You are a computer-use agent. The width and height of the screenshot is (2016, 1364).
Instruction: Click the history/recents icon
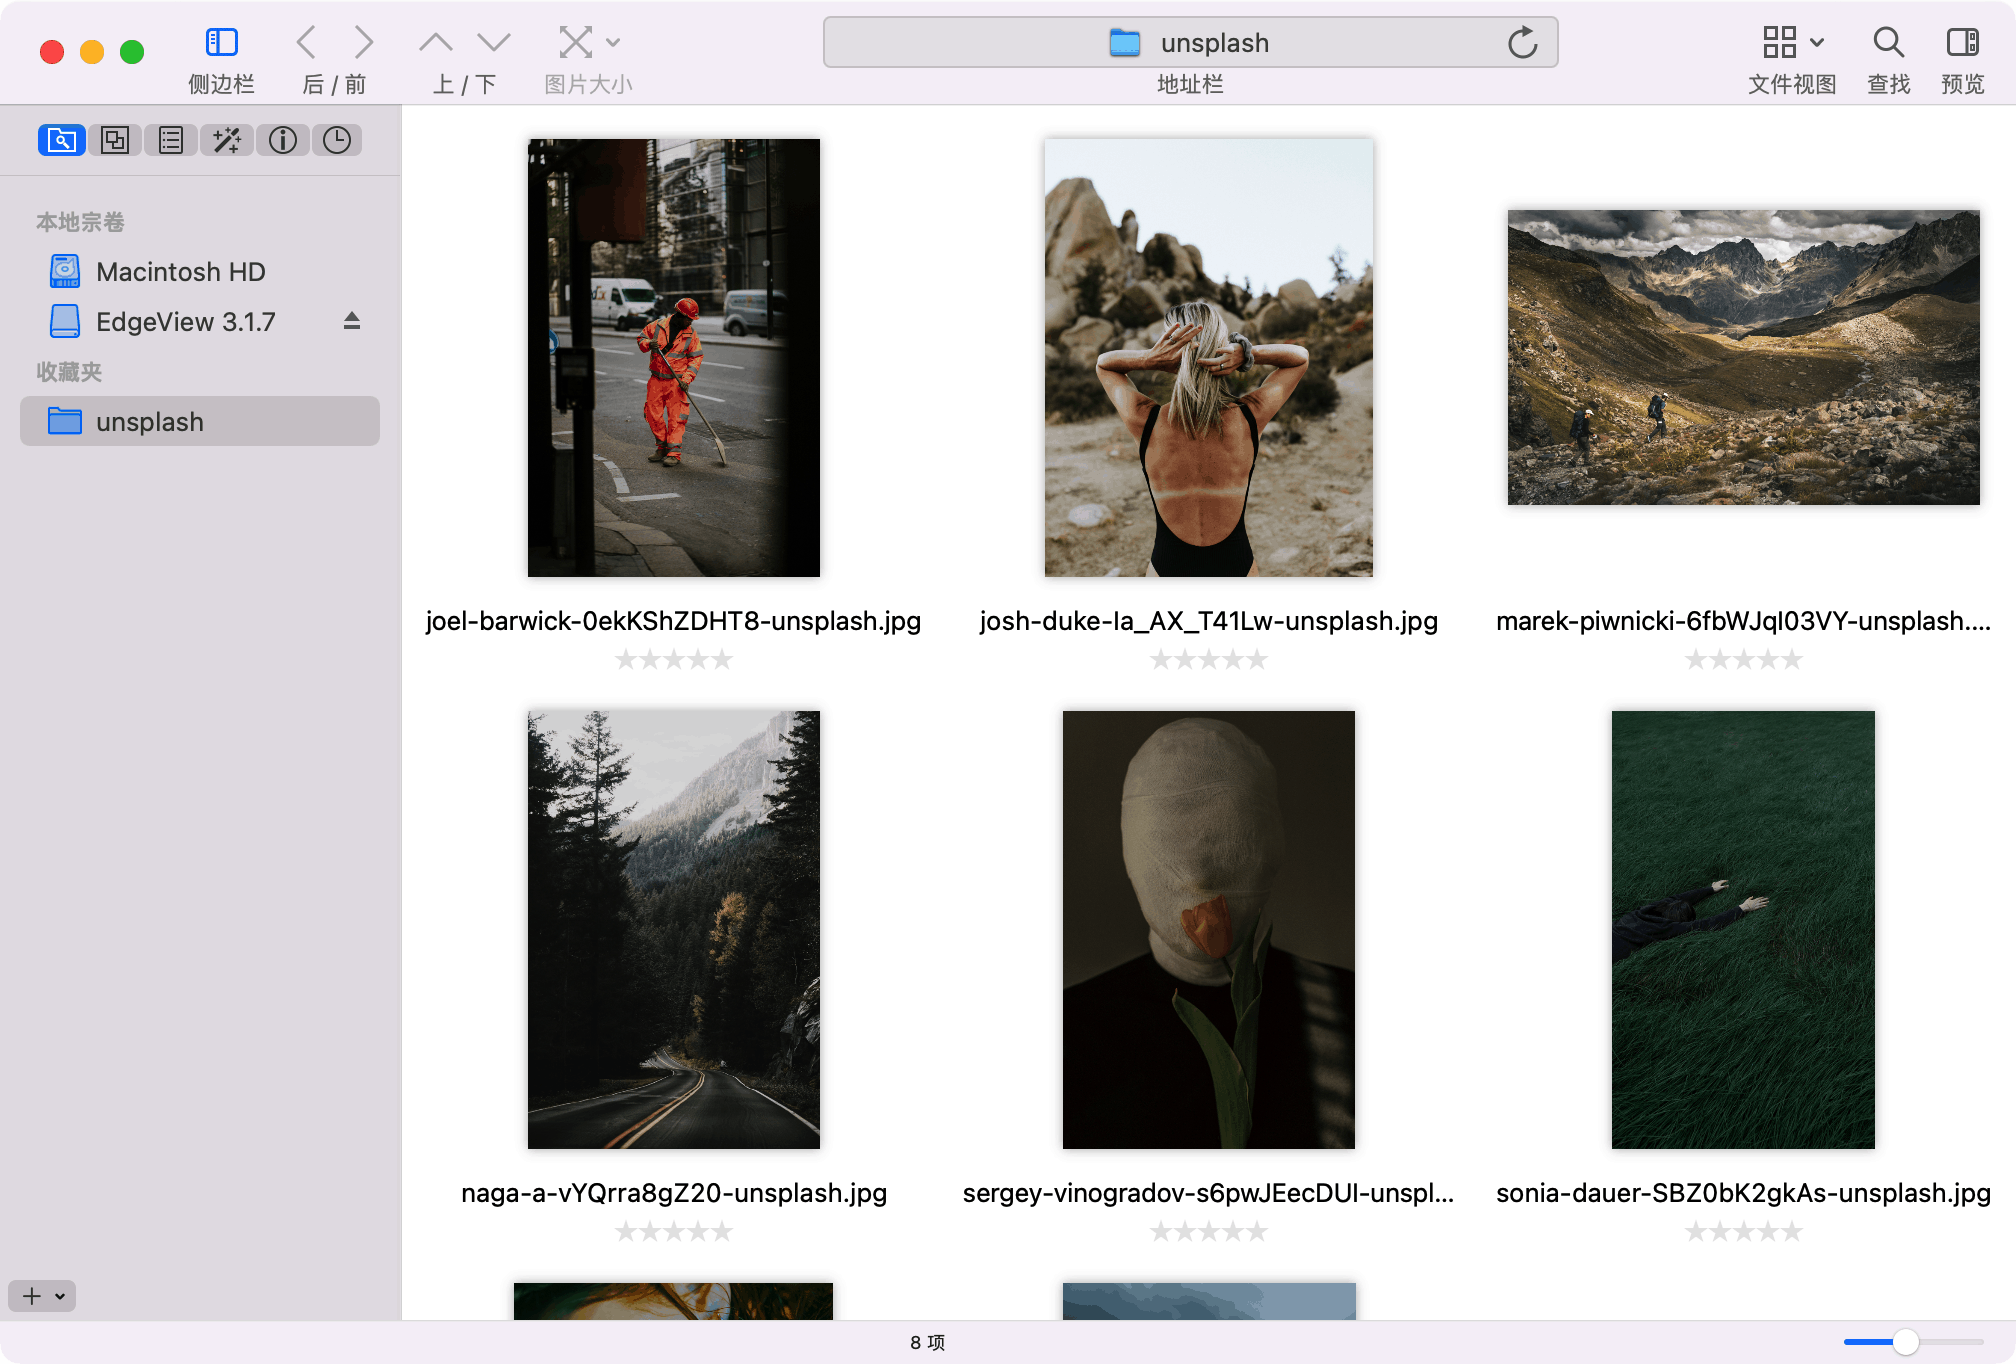click(338, 139)
